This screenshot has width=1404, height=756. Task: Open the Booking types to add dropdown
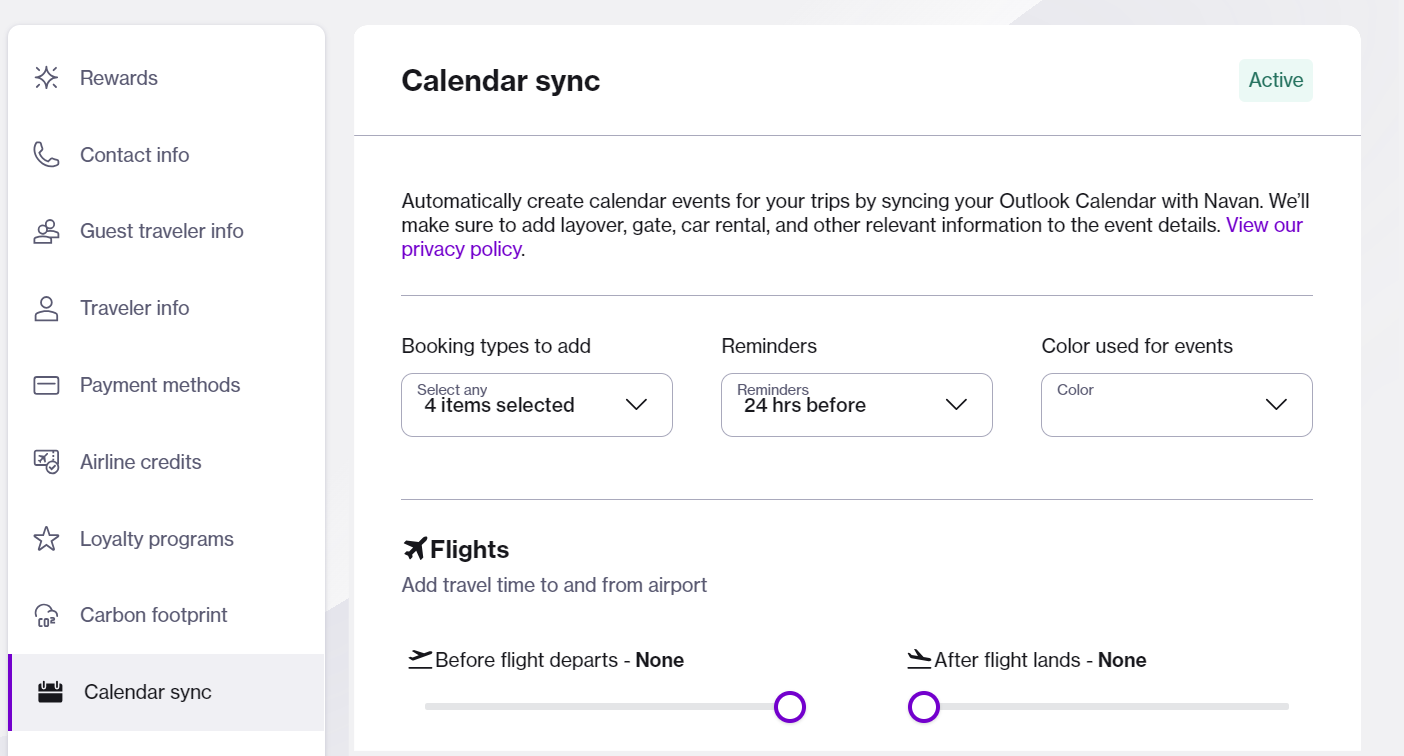coord(536,405)
